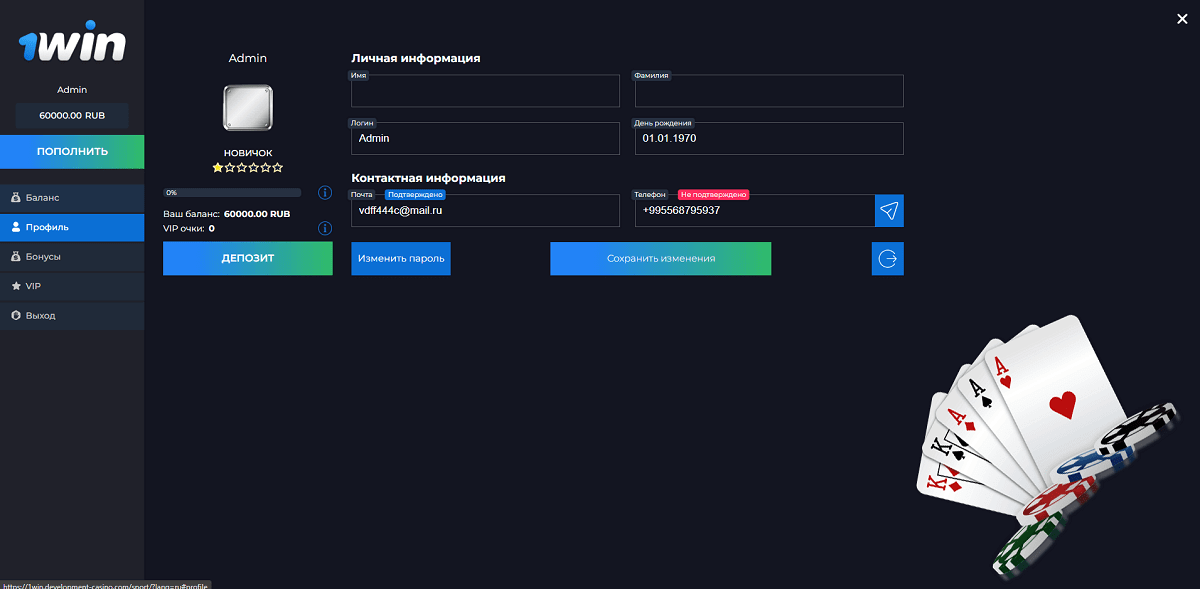
Task: Click the Выход menu item
Action: tap(72, 315)
